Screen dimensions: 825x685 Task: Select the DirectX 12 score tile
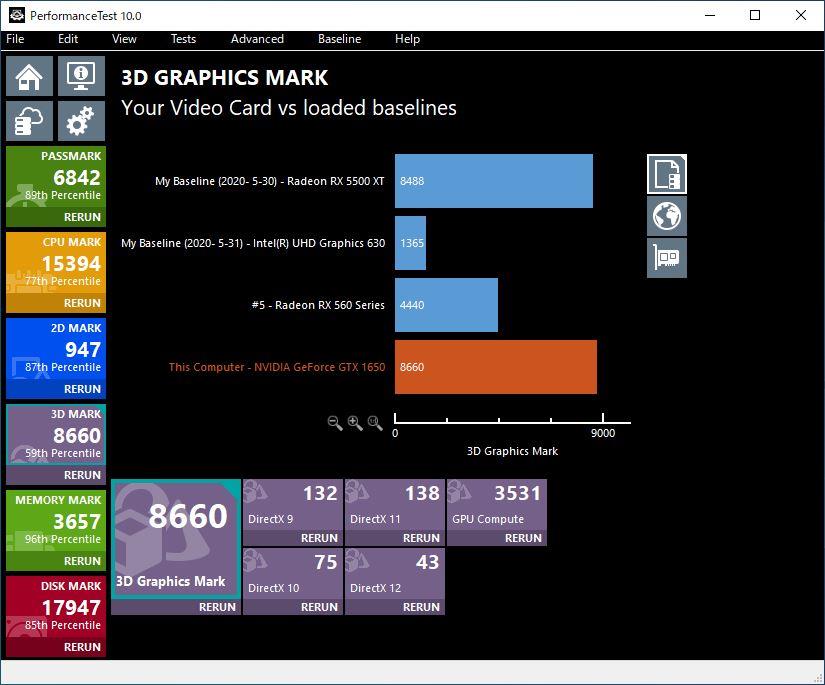395,574
